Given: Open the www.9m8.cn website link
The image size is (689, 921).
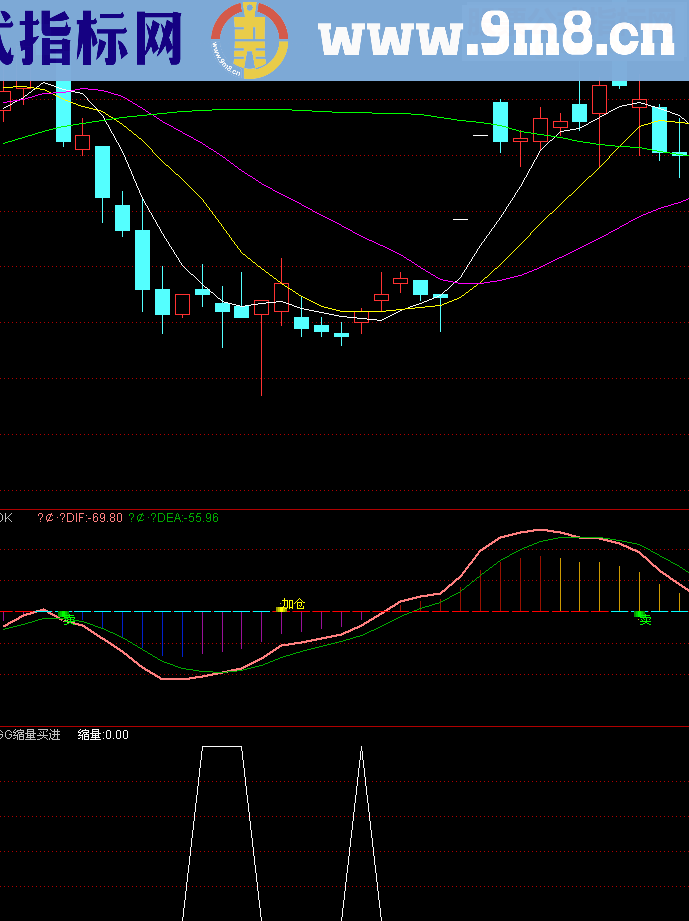Looking at the screenshot, I should (x=497, y=40).
